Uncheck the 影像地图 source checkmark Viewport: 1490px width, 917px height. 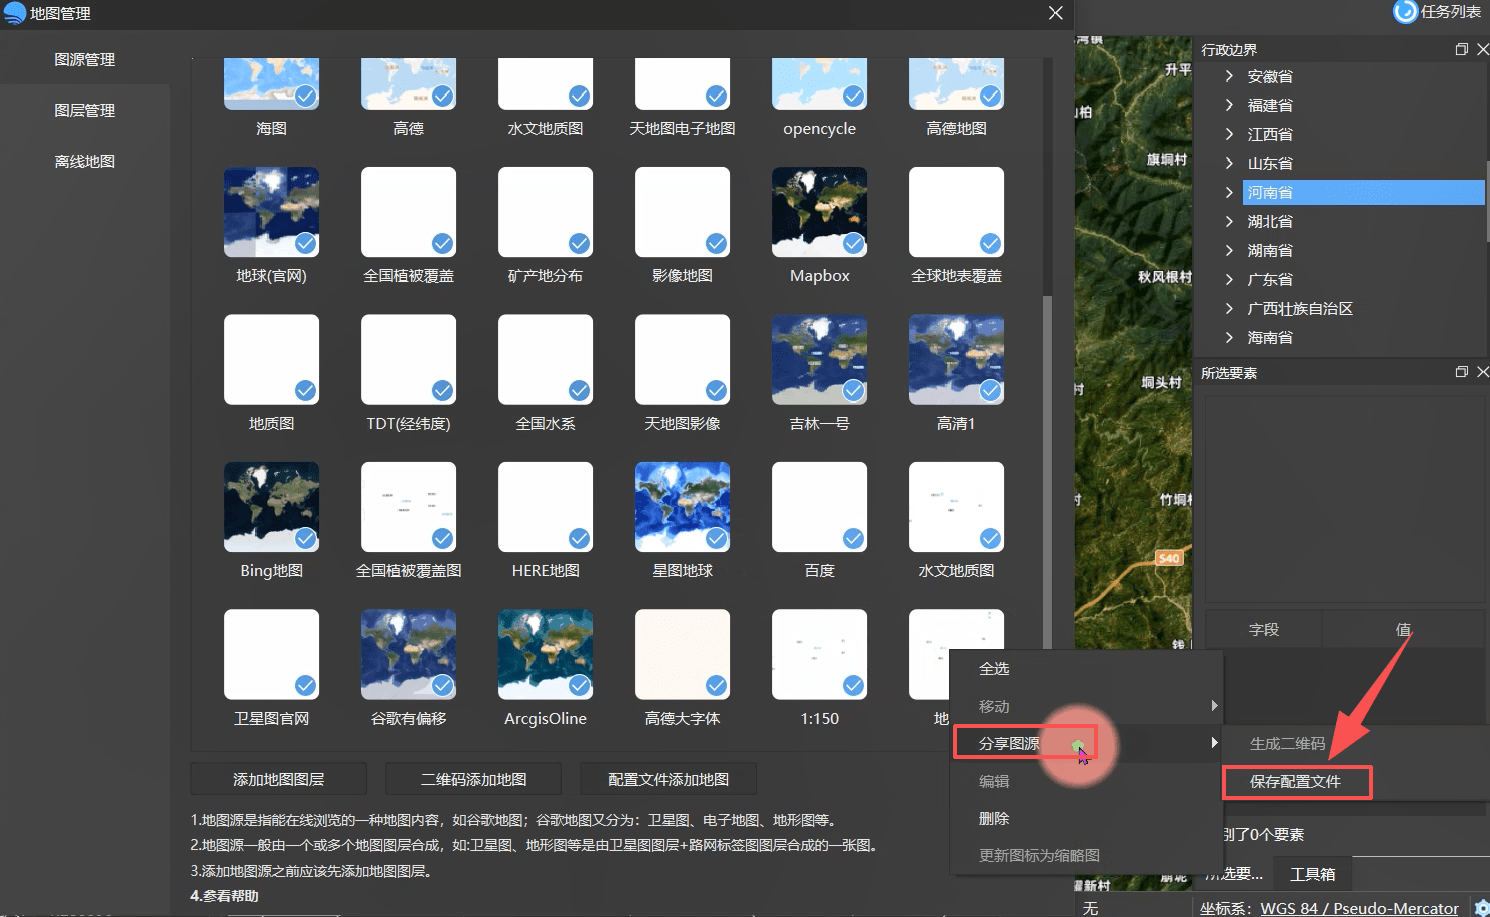716,243
